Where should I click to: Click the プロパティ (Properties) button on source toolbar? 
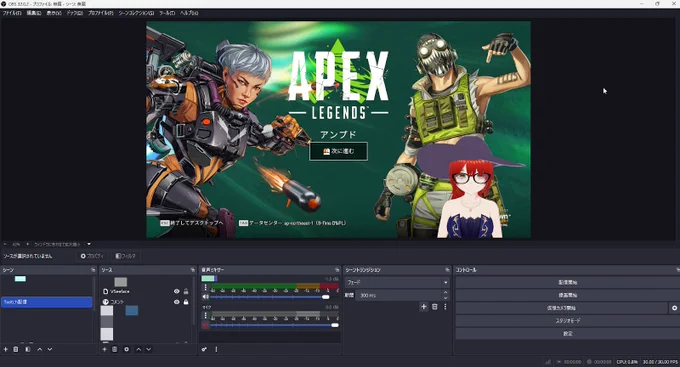(x=92, y=256)
